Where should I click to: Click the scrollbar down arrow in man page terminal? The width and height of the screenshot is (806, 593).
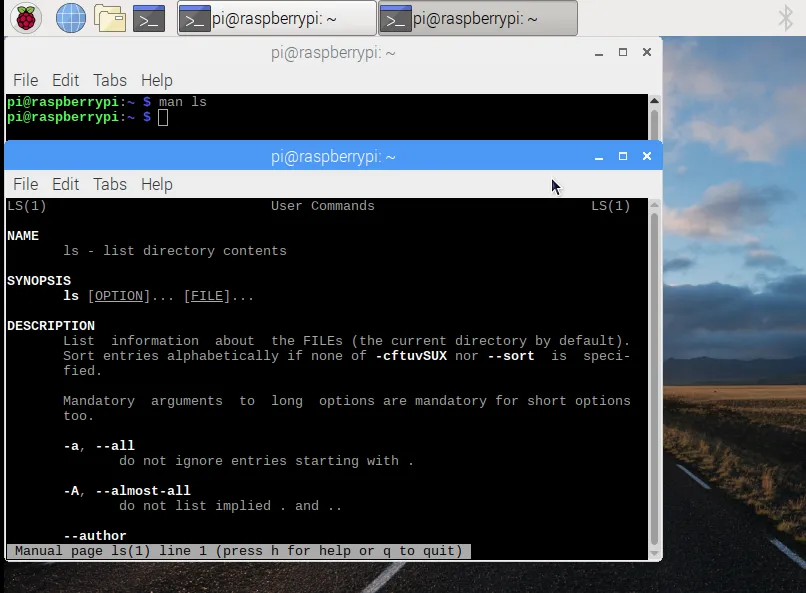[x=654, y=551]
